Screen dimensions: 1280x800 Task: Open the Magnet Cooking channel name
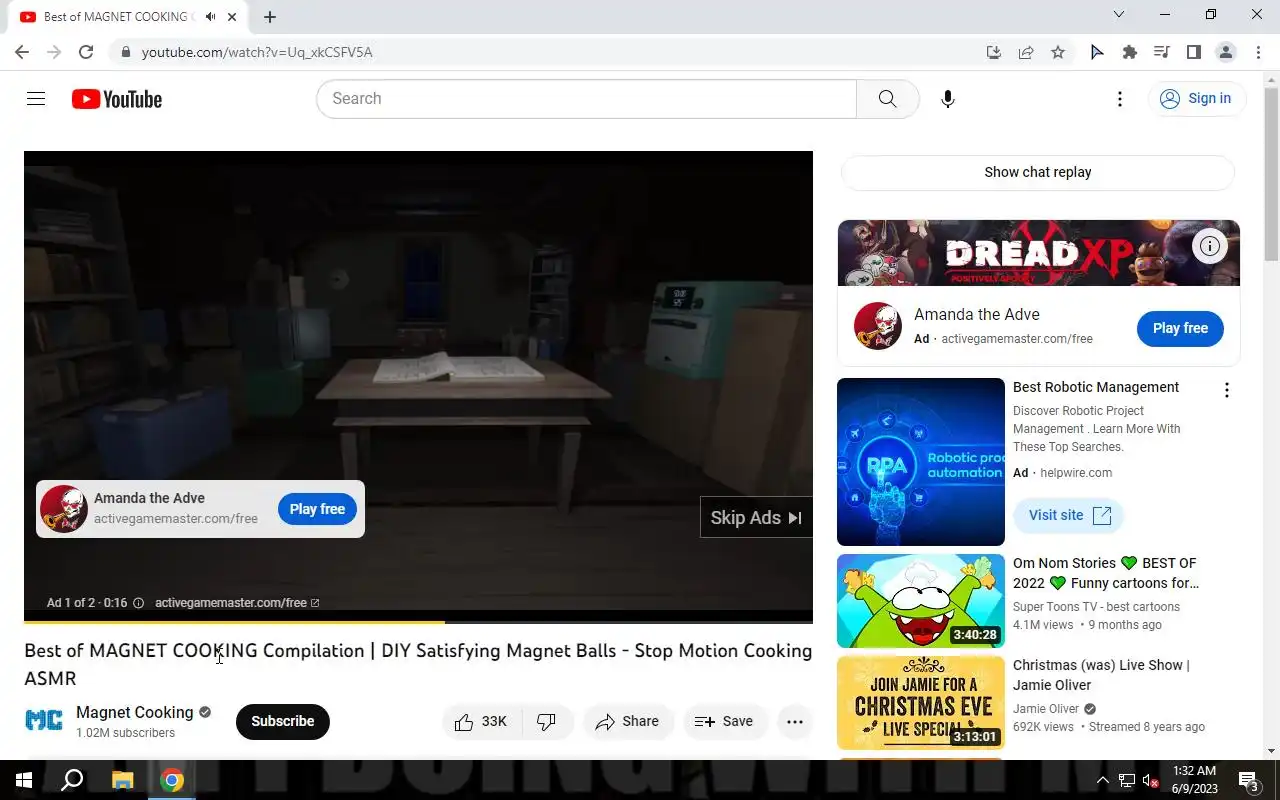pyautogui.click(x=135, y=712)
